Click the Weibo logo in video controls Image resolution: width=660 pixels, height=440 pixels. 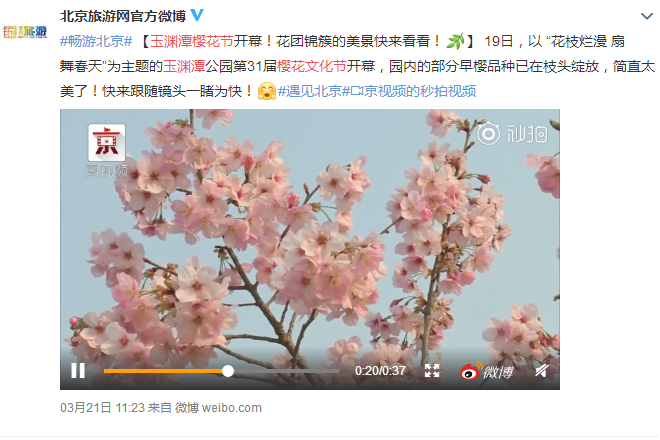487,371
